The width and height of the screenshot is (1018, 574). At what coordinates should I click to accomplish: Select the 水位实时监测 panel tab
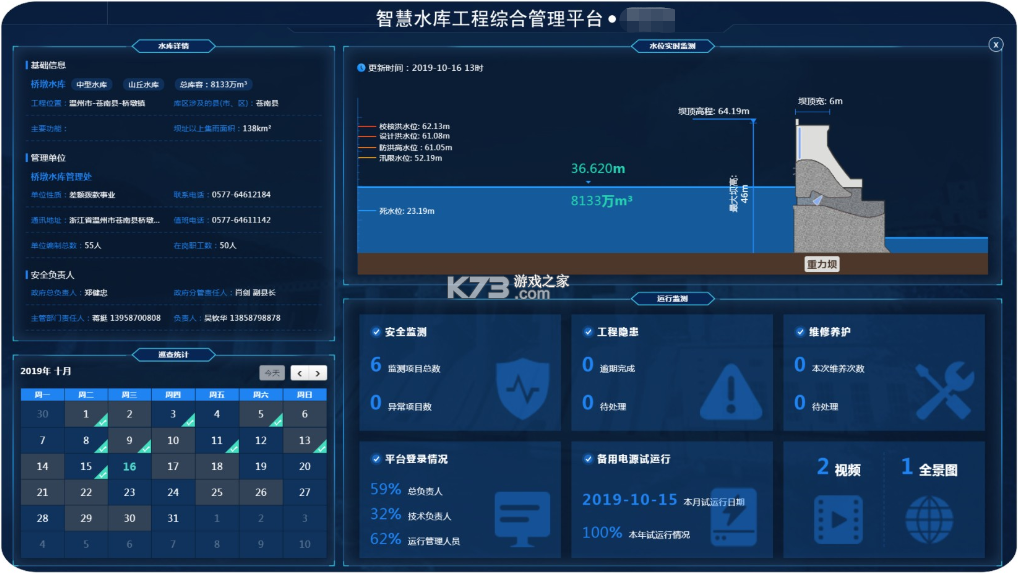[673, 46]
